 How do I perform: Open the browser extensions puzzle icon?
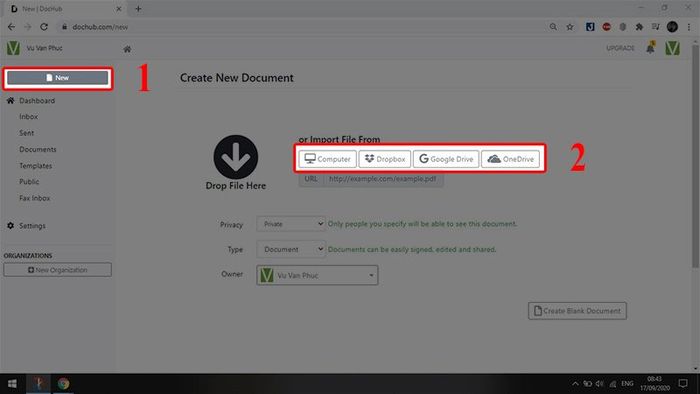(x=639, y=27)
